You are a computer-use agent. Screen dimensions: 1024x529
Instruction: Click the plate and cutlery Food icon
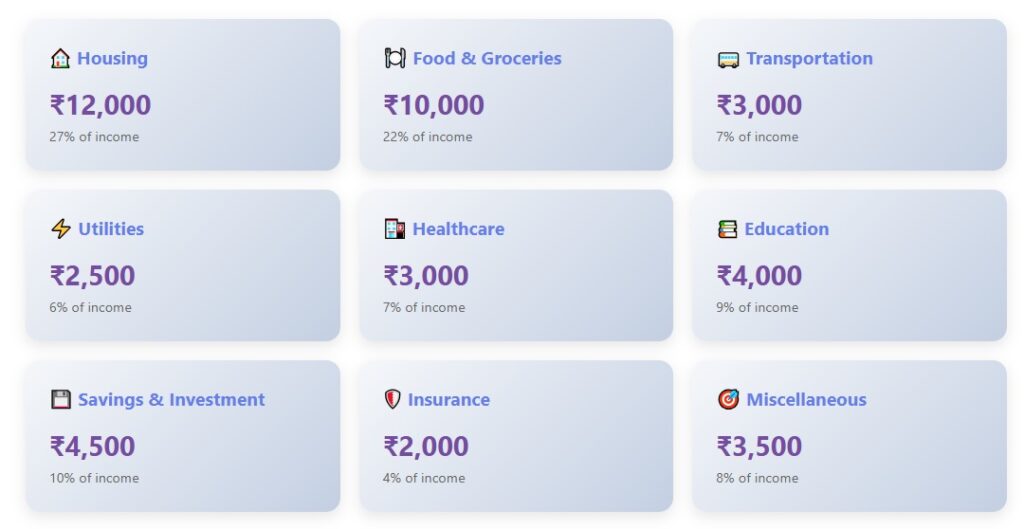(394, 59)
